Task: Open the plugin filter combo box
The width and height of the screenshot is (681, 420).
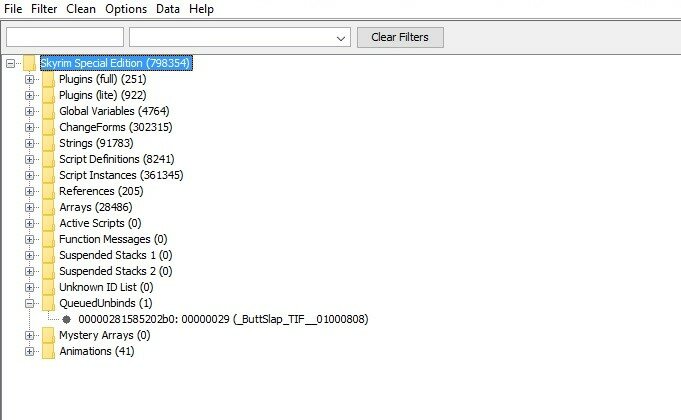Action: point(240,37)
